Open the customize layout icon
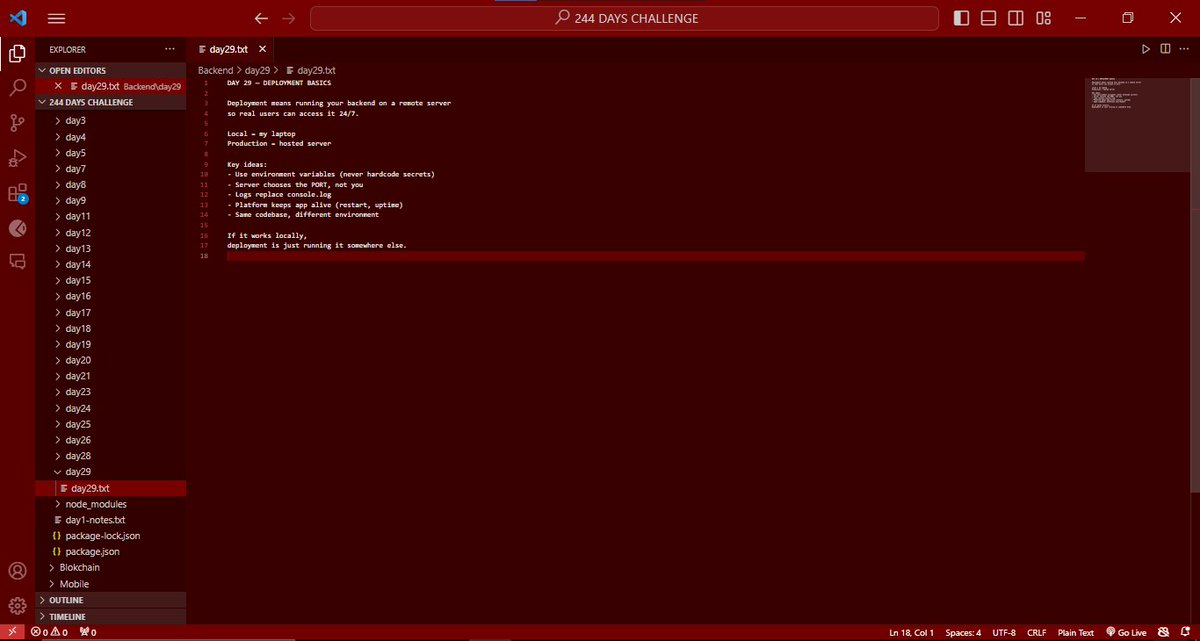 tap(1044, 18)
